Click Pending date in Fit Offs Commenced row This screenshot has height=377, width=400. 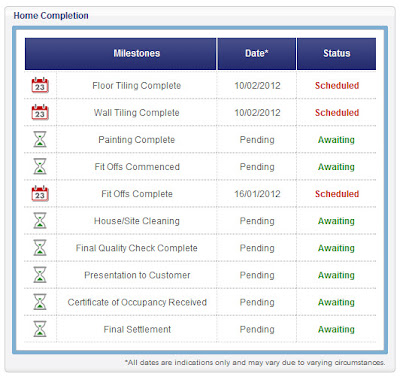click(257, 167)
